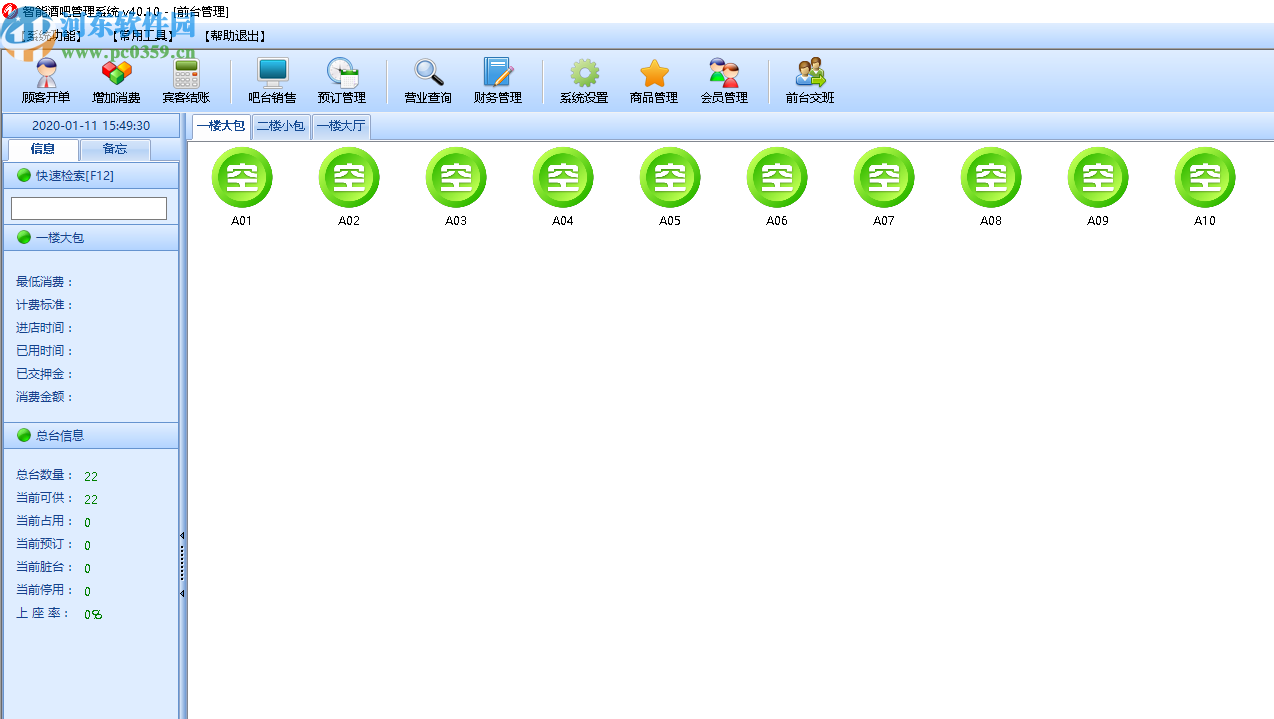Click the date-time display 2020-01-11 15:49:30
The height and width of the screenshot is (719, 1274).
[91, 125]
